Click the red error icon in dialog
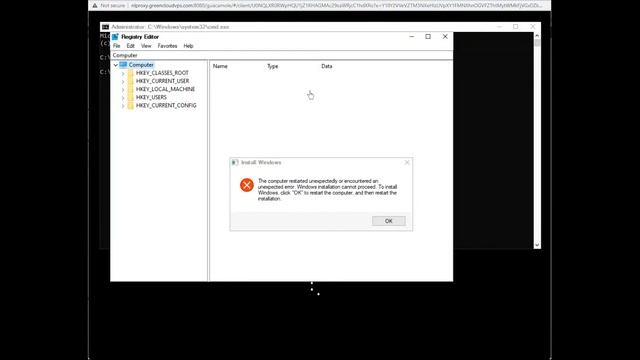 pyautogui.click(x=247, y=185)
